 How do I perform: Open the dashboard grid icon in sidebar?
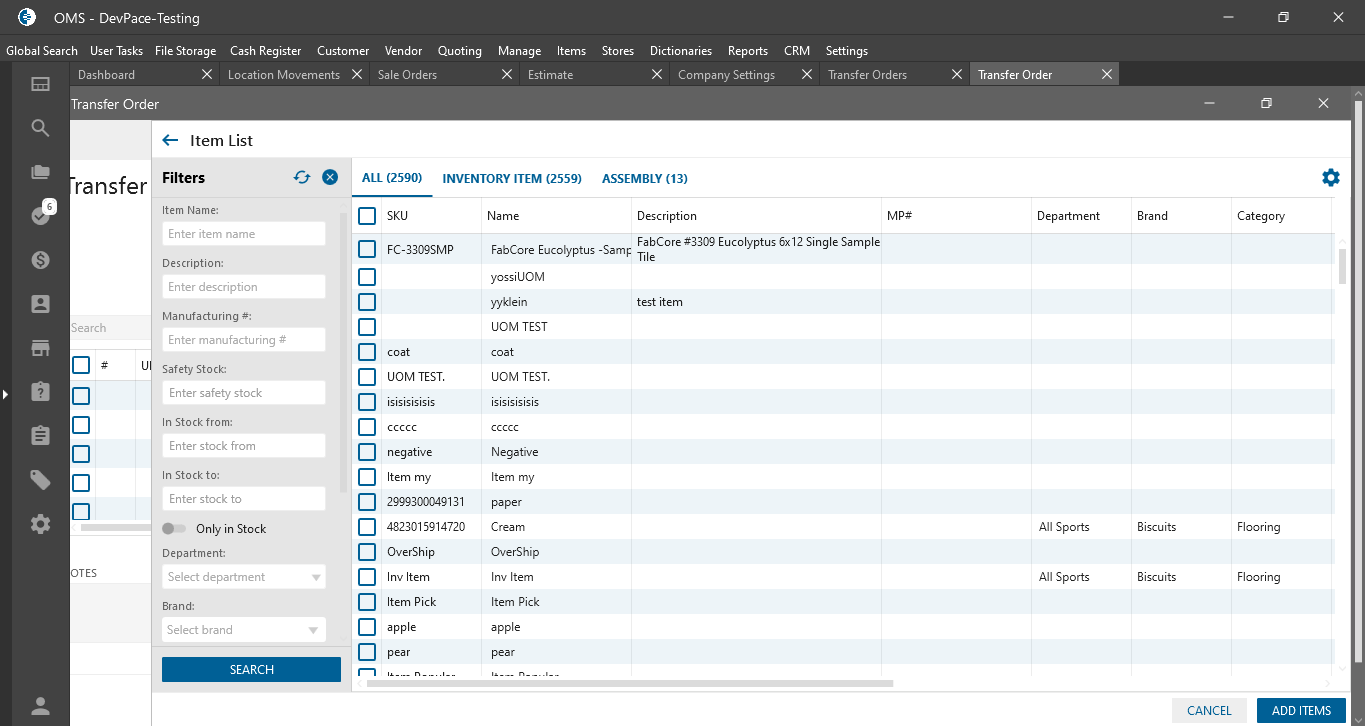[x=40, y=85]
